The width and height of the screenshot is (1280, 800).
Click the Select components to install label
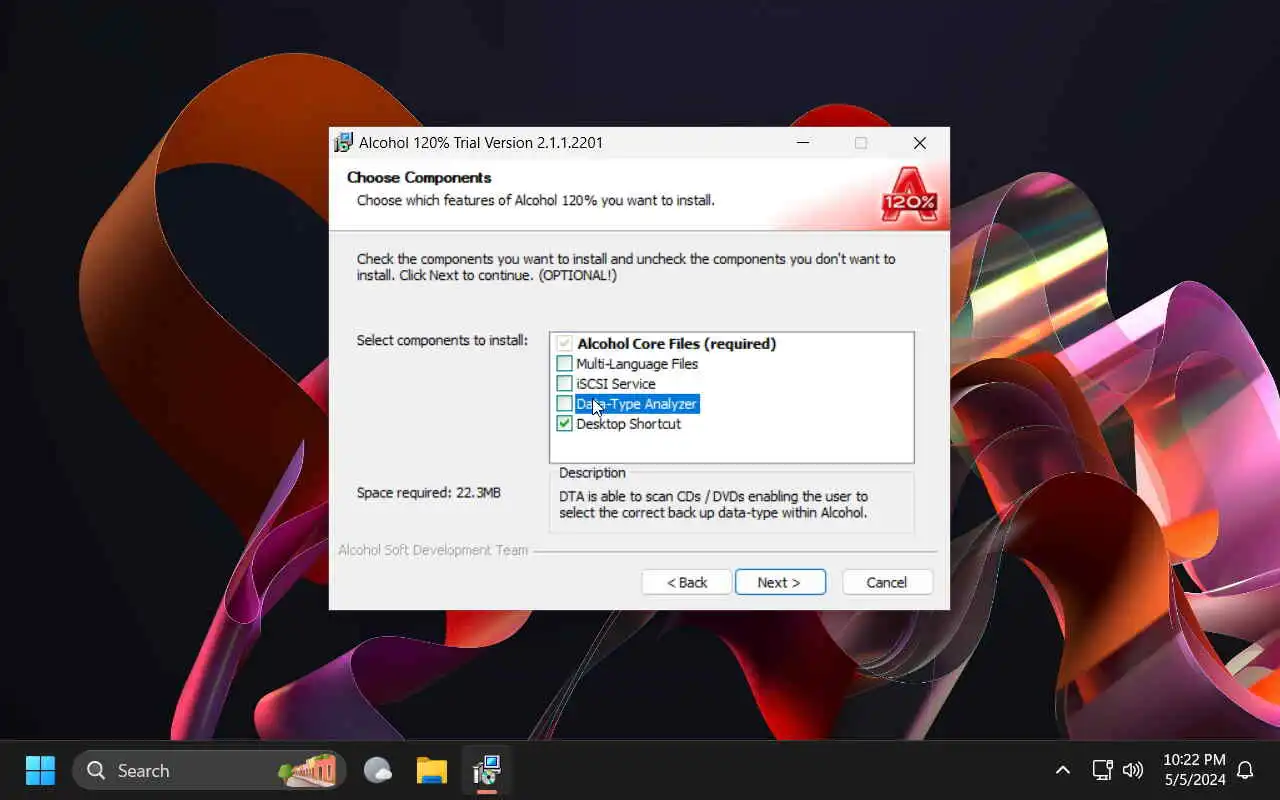pos(442,341)
